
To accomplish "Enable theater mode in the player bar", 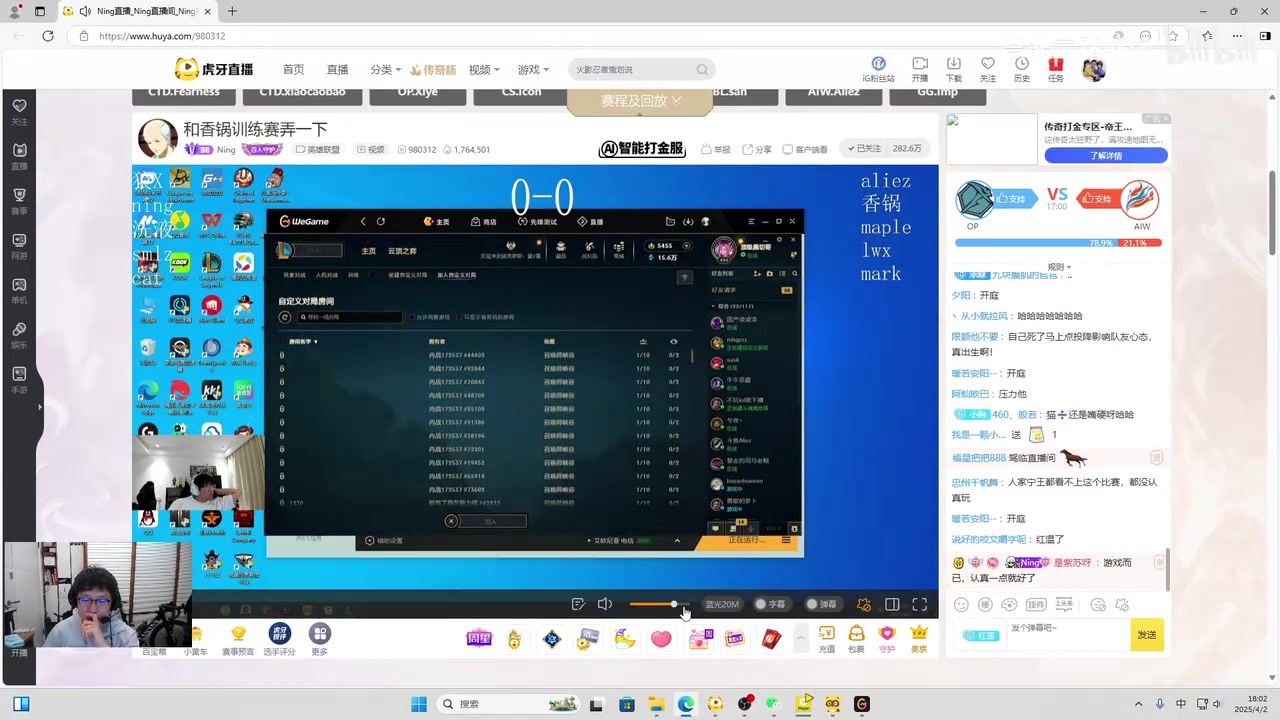I will point(891,604).
